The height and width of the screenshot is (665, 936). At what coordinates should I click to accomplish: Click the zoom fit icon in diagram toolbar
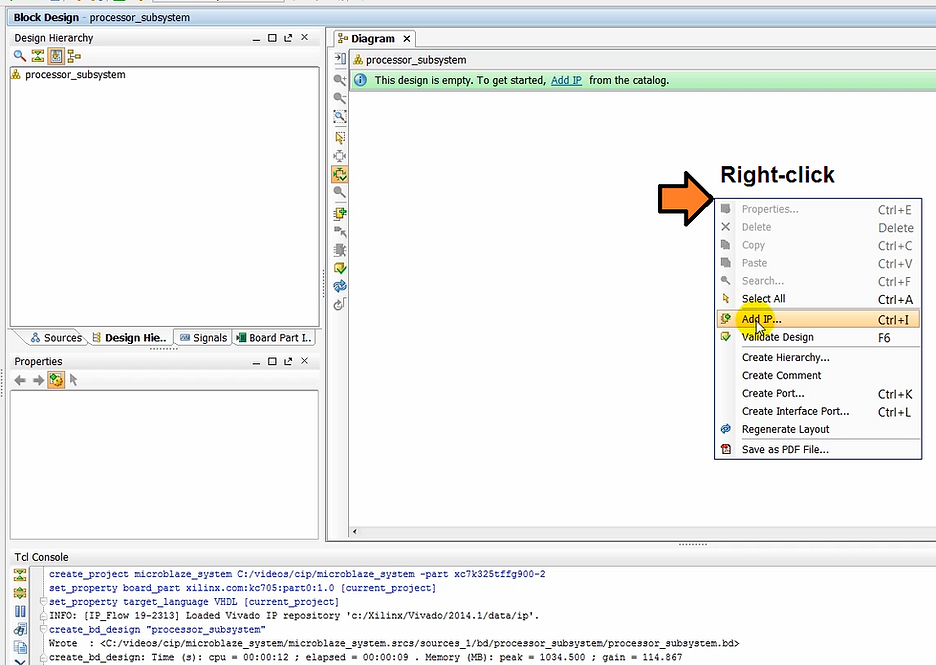click(340, 117)
